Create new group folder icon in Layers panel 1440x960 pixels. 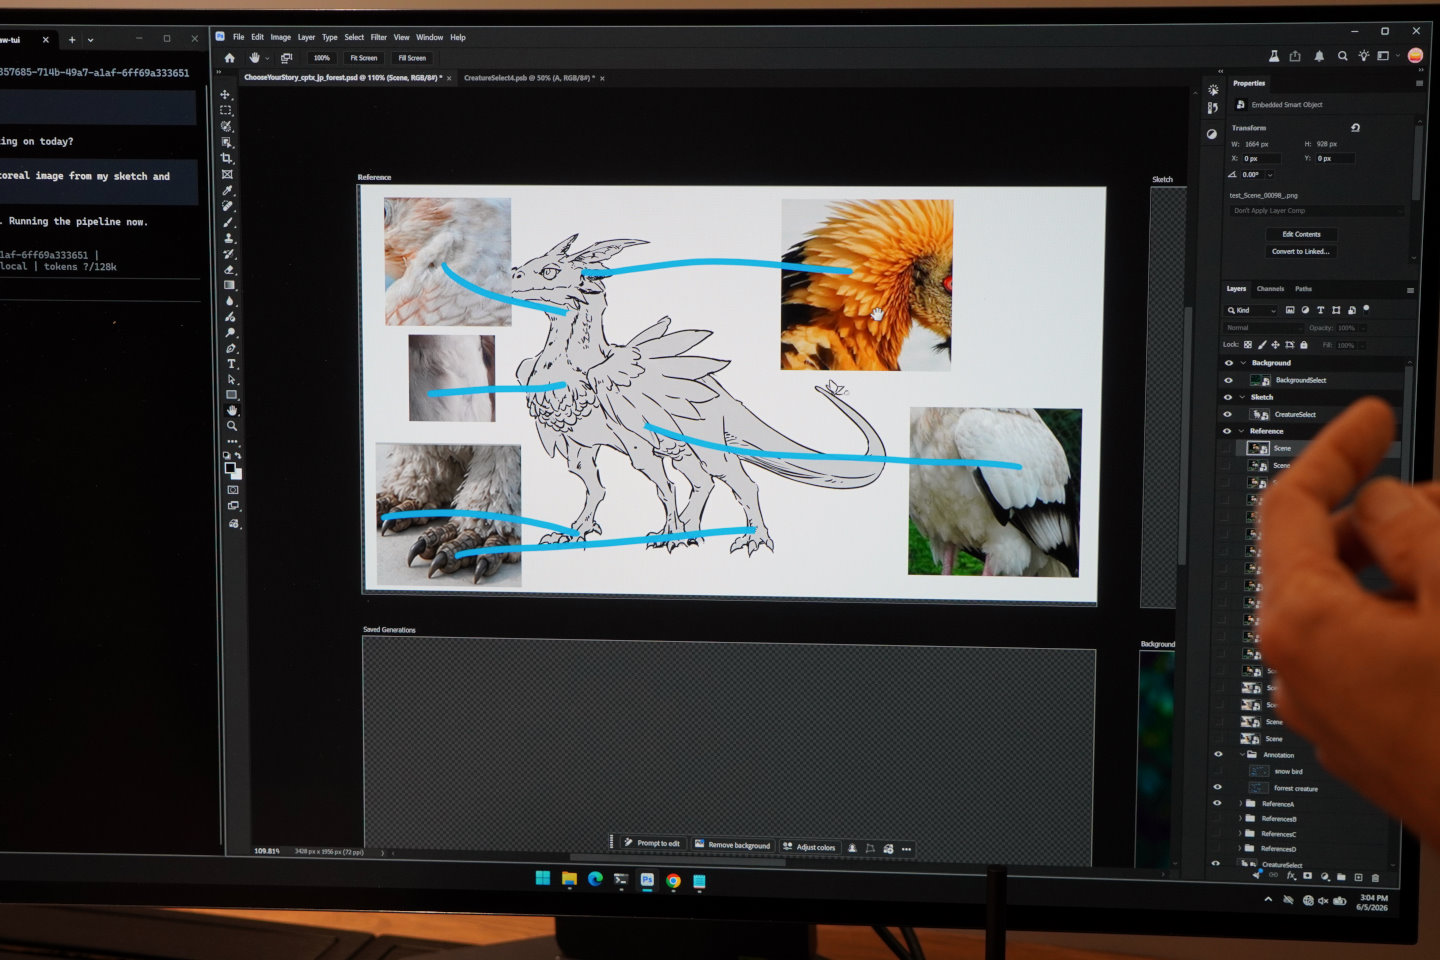click(x=1341, y=877)
